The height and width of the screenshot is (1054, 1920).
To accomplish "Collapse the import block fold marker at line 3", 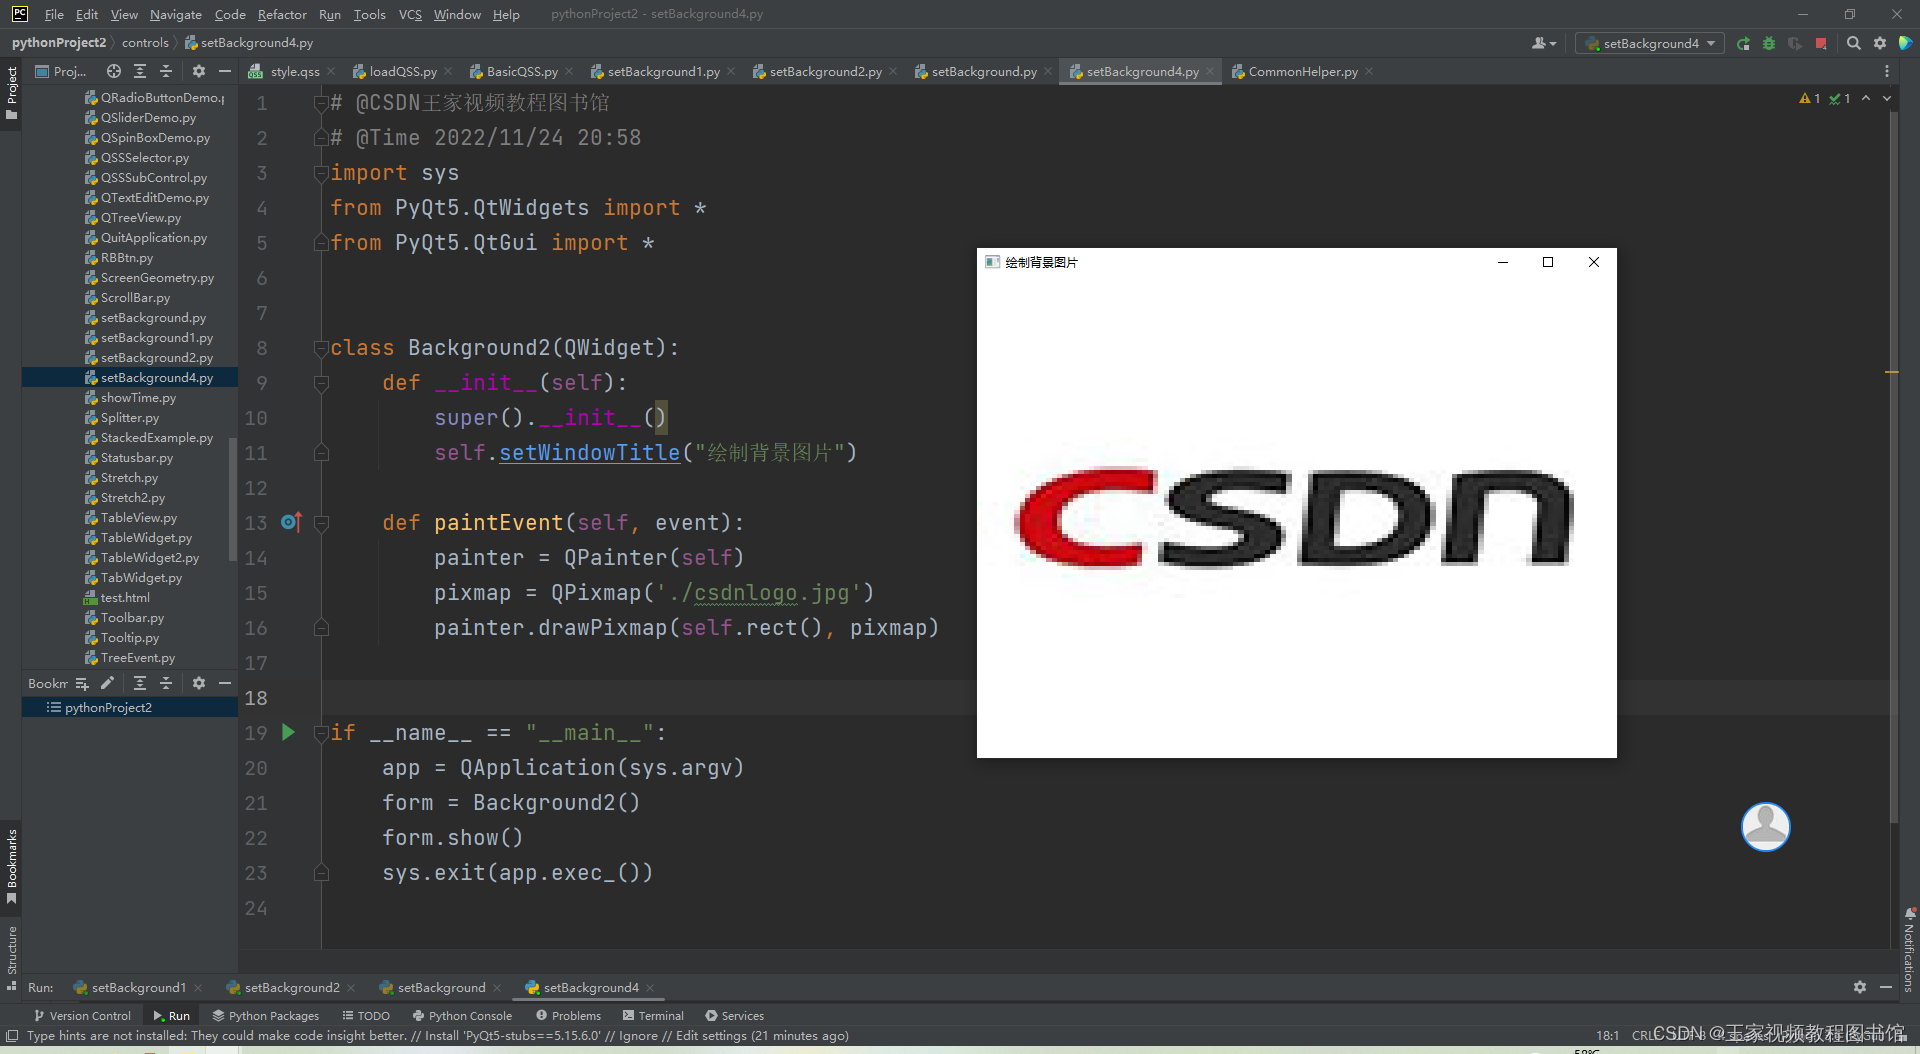I will [322, 173].
